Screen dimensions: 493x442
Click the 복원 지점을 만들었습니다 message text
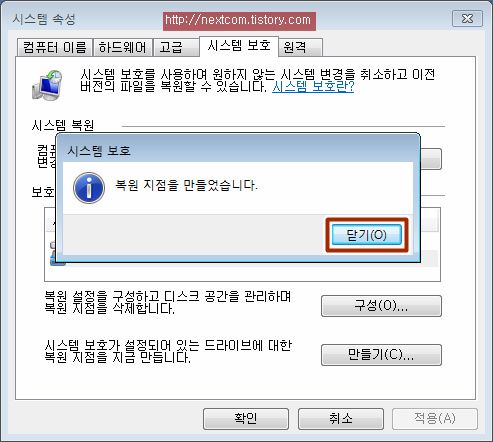[x=186, y=185]
